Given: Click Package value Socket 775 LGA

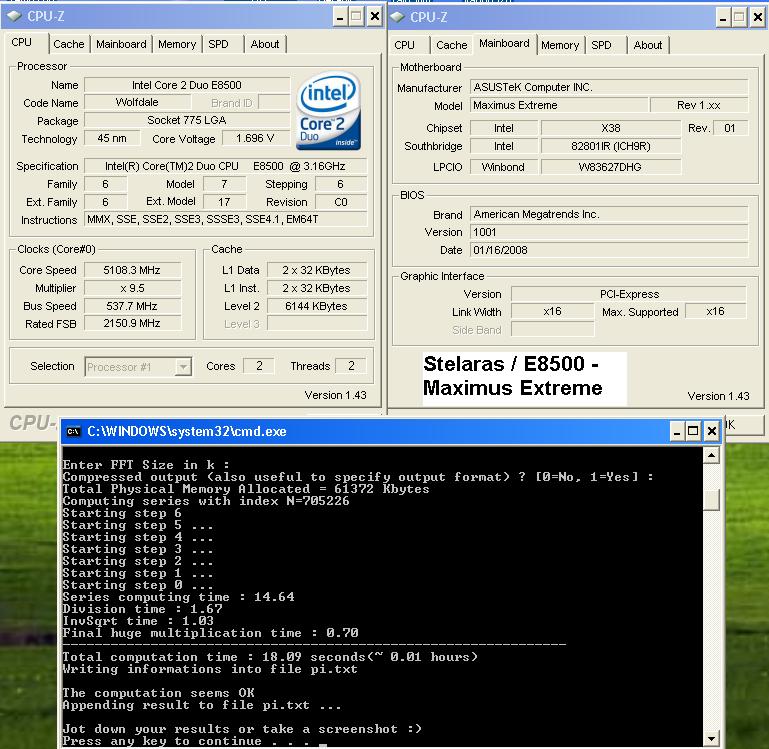Looking at the screenshot, I should [x=186, y=120].
